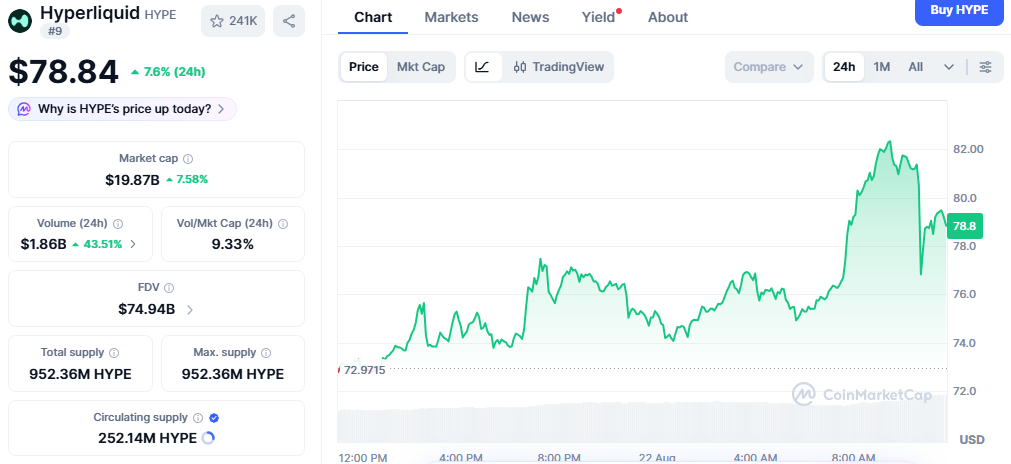Click the $74.94B FDV value
The width and height of the screenshot is (1011, 464).
click(146, 309)
